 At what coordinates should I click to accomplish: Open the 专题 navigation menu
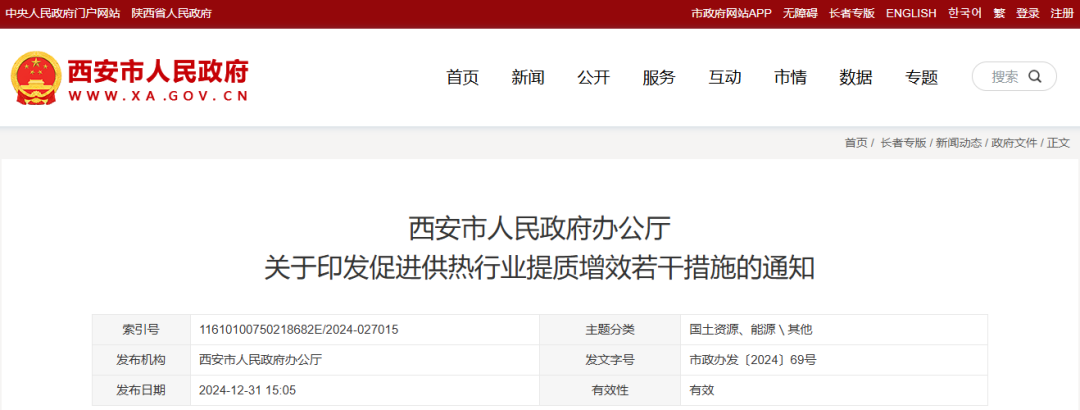point(922,77)
